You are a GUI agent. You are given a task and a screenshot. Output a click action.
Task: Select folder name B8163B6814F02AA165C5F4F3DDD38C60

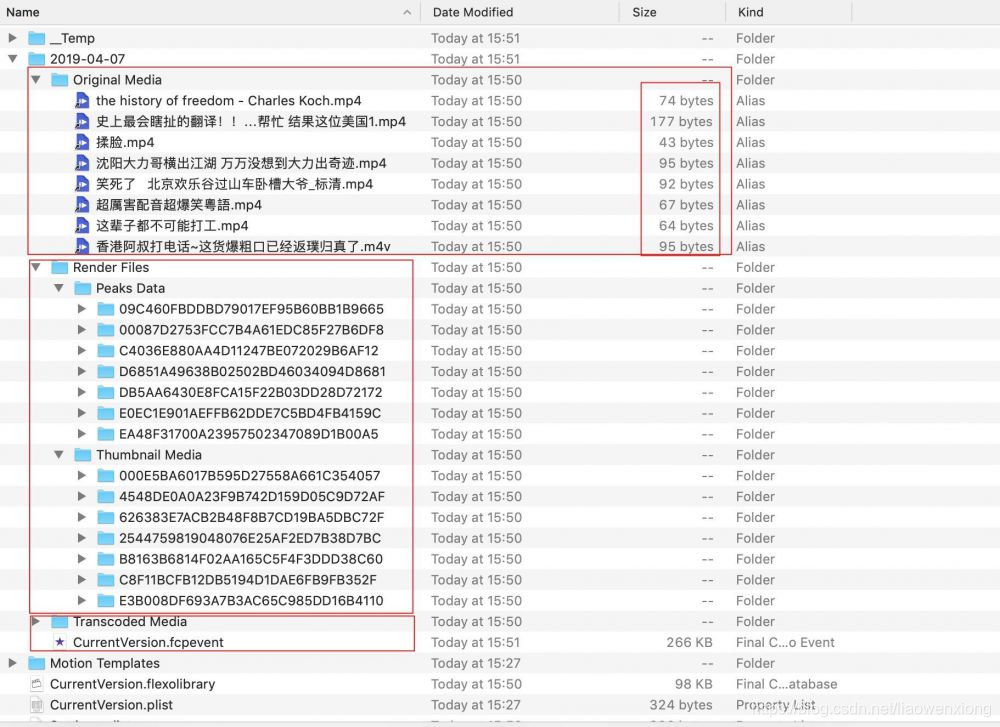coord(251,559)
